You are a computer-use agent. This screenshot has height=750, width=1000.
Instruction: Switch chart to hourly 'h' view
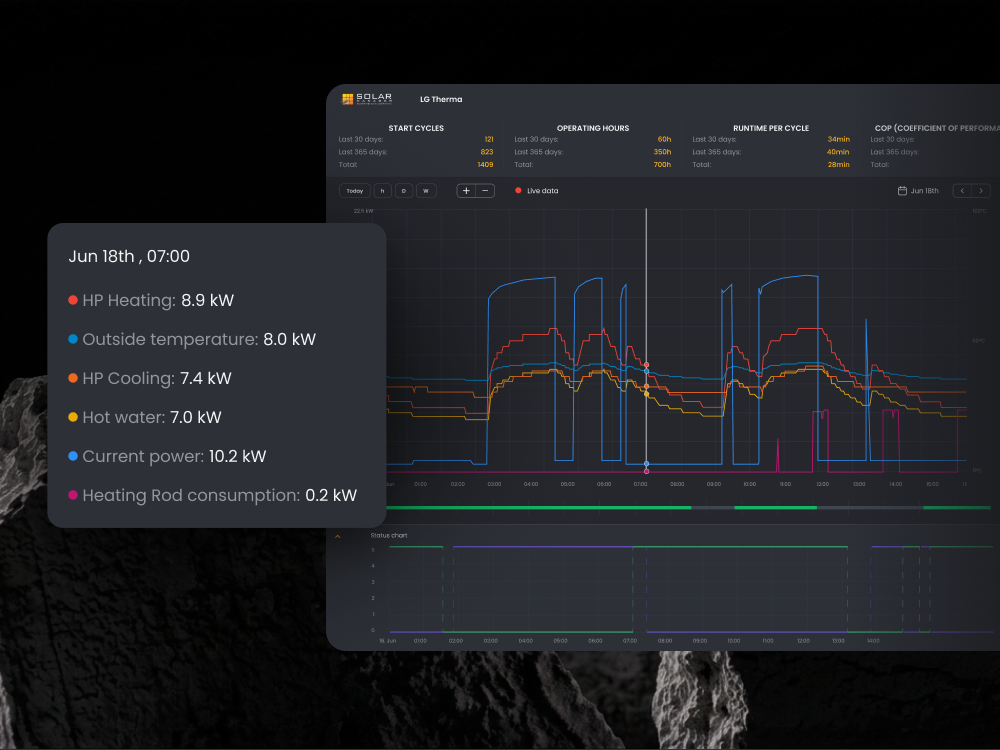point(383,191)
